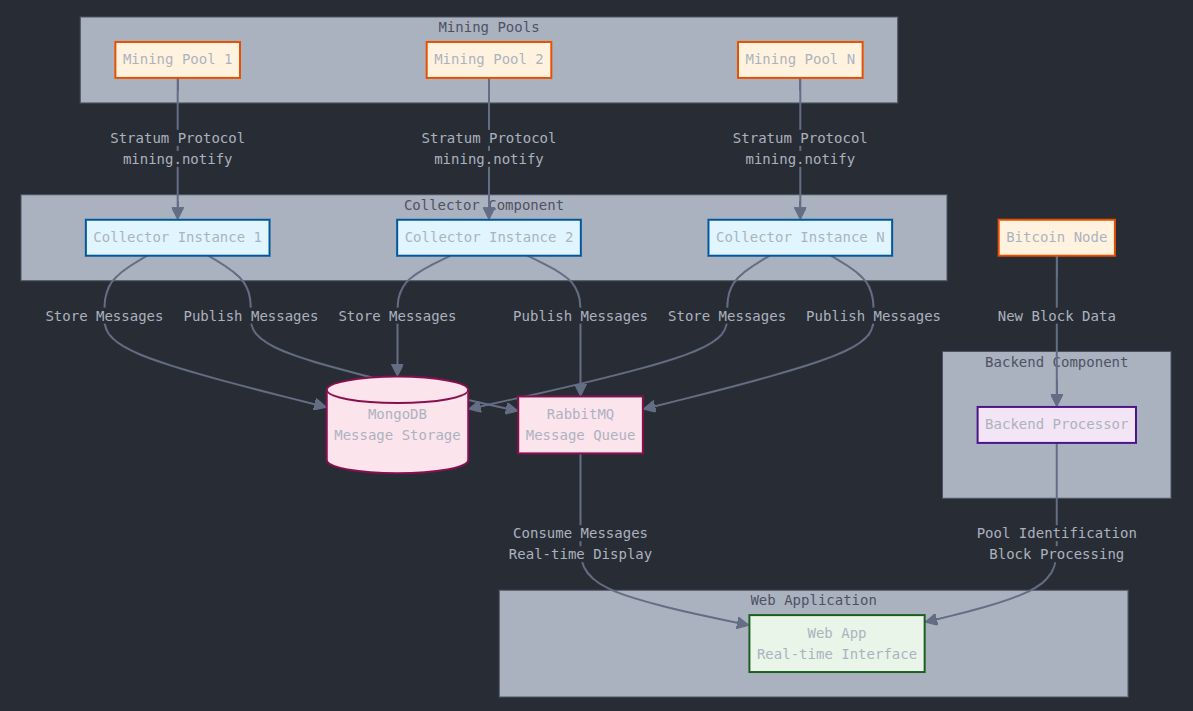Click the Collector Instance N box

pos(799,238)
